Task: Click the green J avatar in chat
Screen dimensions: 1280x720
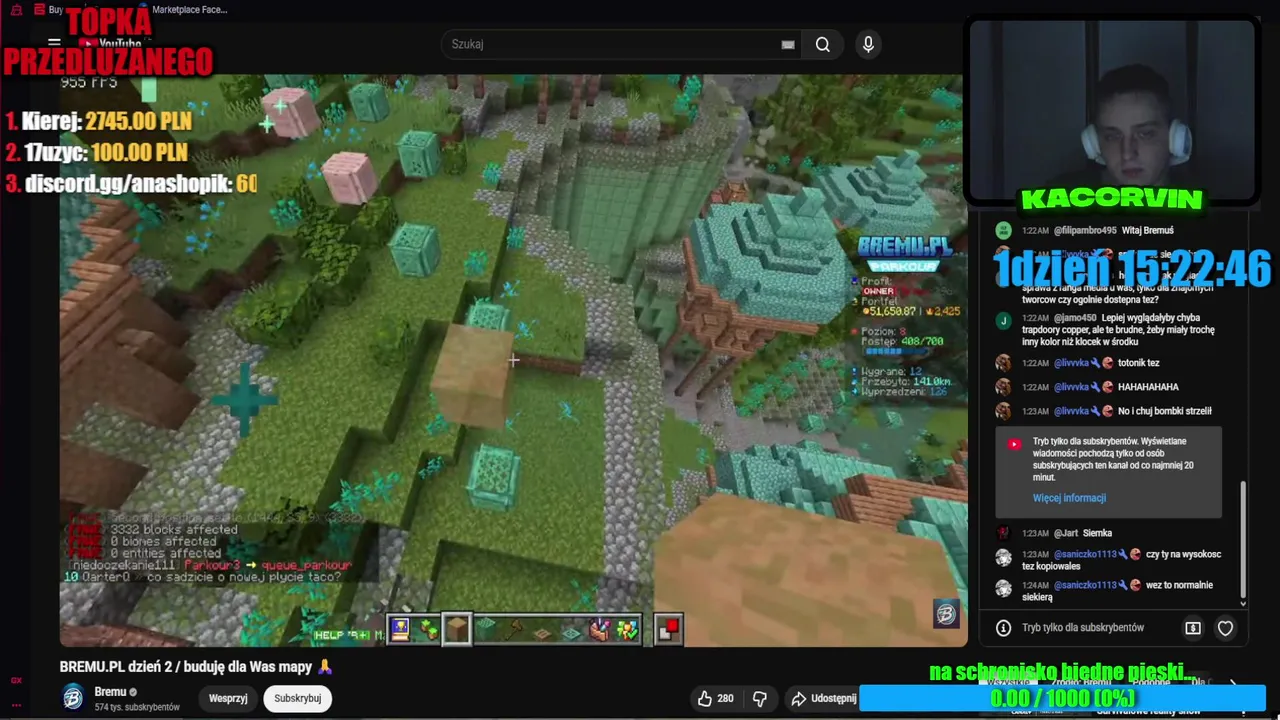Action: click(x=1003, y=320)
